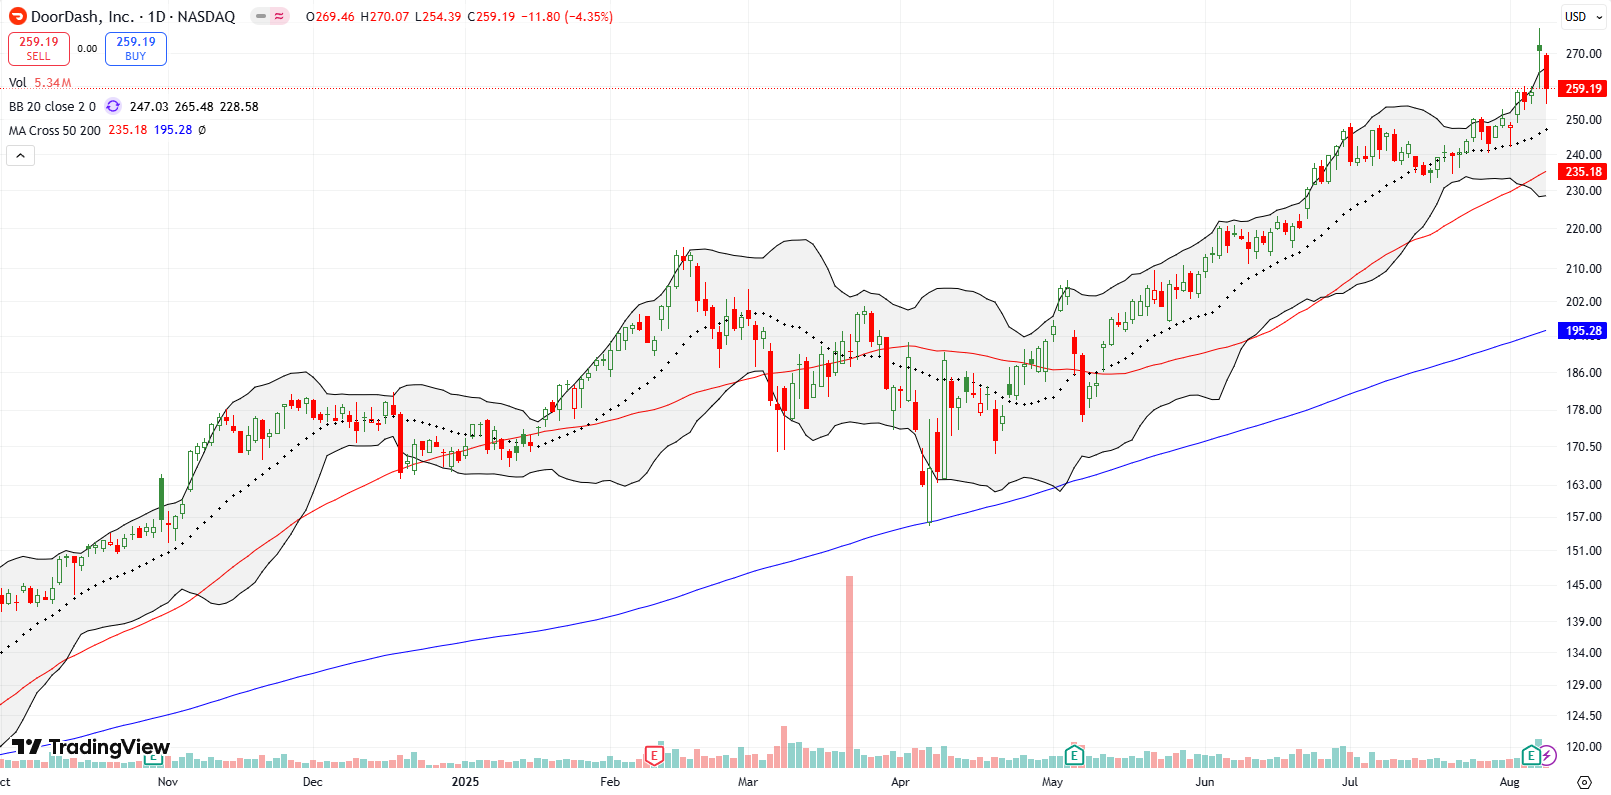Click the 259.19 SELL button
1611x795 pixels.
(x=39, y=48)
